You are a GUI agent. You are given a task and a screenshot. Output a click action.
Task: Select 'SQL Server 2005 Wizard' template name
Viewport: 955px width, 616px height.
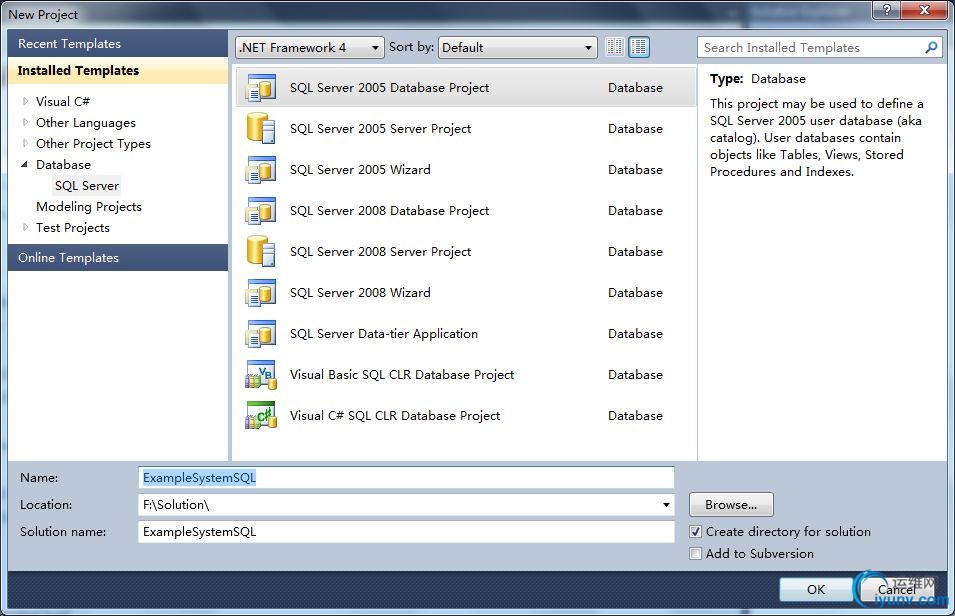click(360, 170)
